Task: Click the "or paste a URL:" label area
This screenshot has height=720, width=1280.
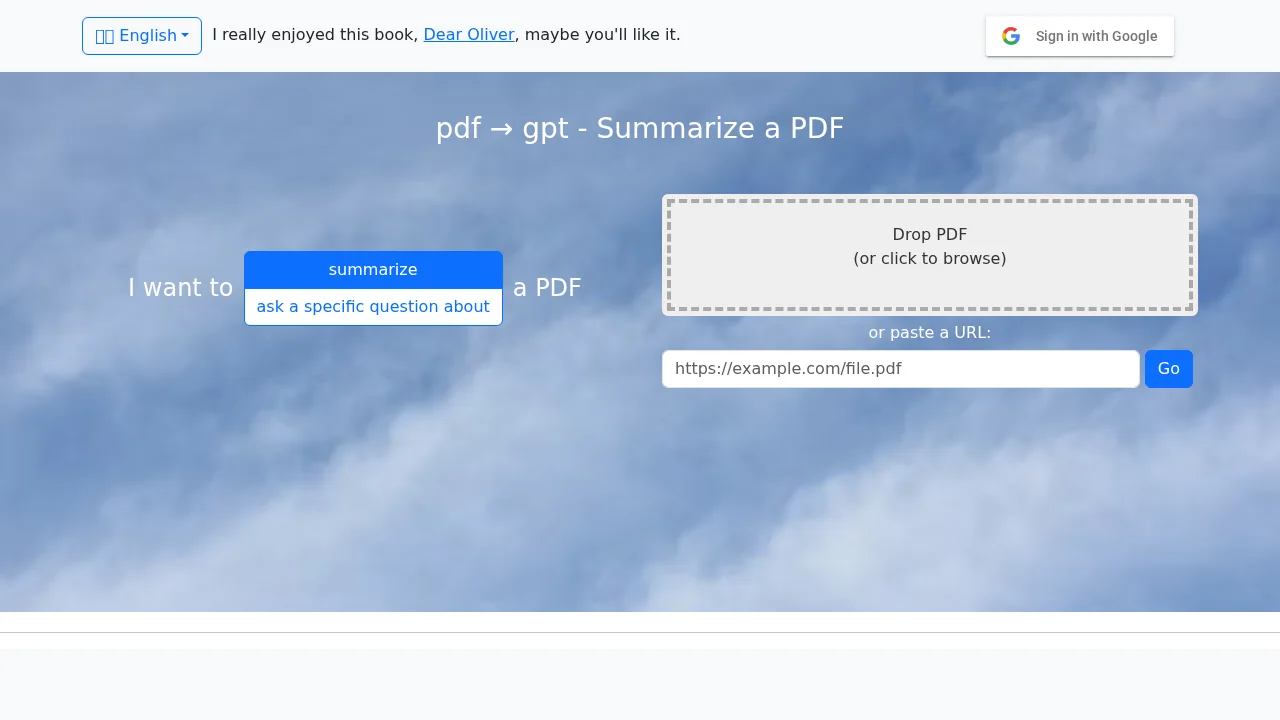Action: (x=929, y=332)
